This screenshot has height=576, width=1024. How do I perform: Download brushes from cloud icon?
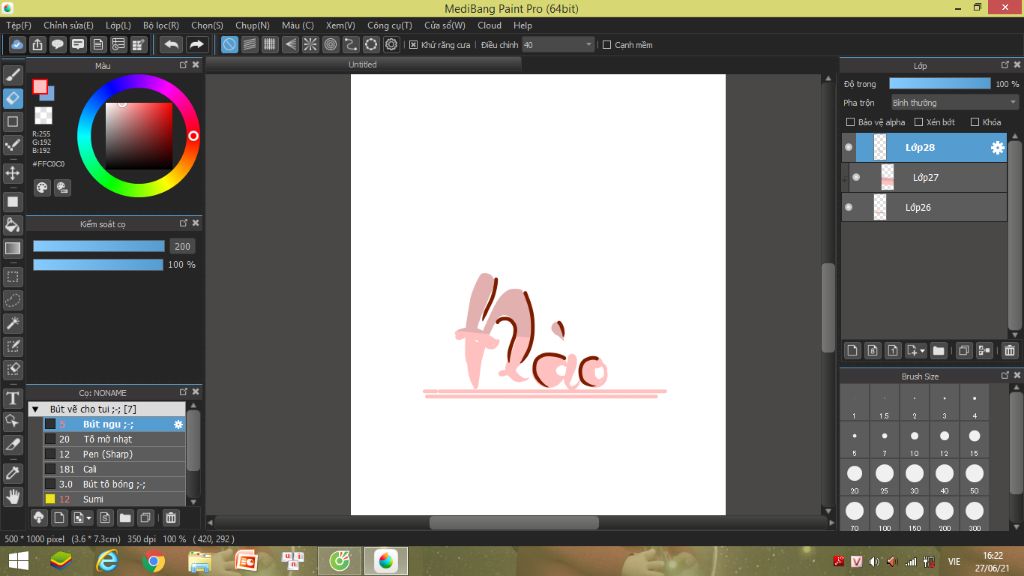(39, 518)
